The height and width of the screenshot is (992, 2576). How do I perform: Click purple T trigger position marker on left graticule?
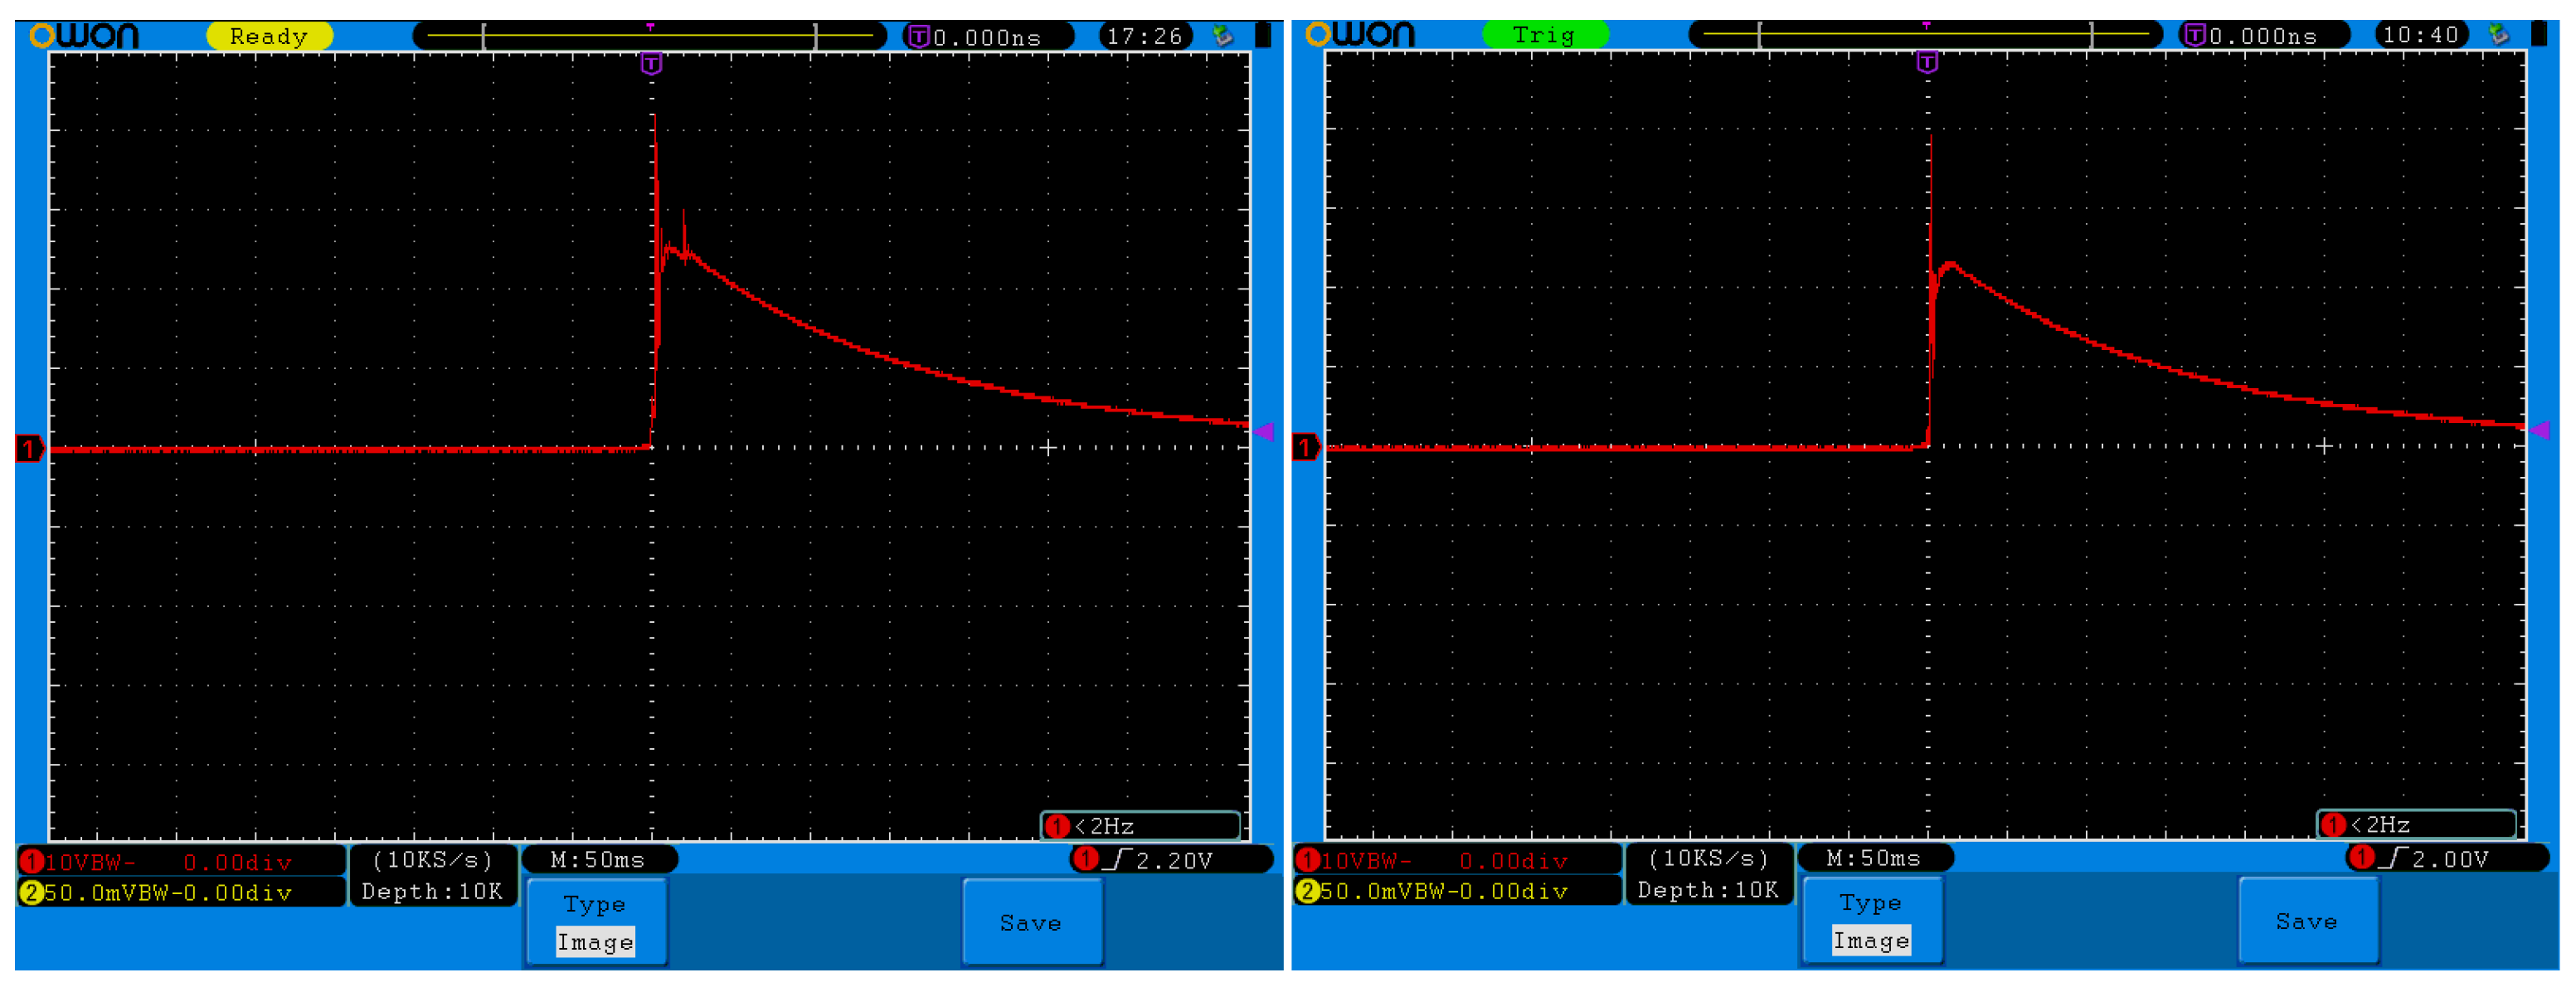coord(651,64)
